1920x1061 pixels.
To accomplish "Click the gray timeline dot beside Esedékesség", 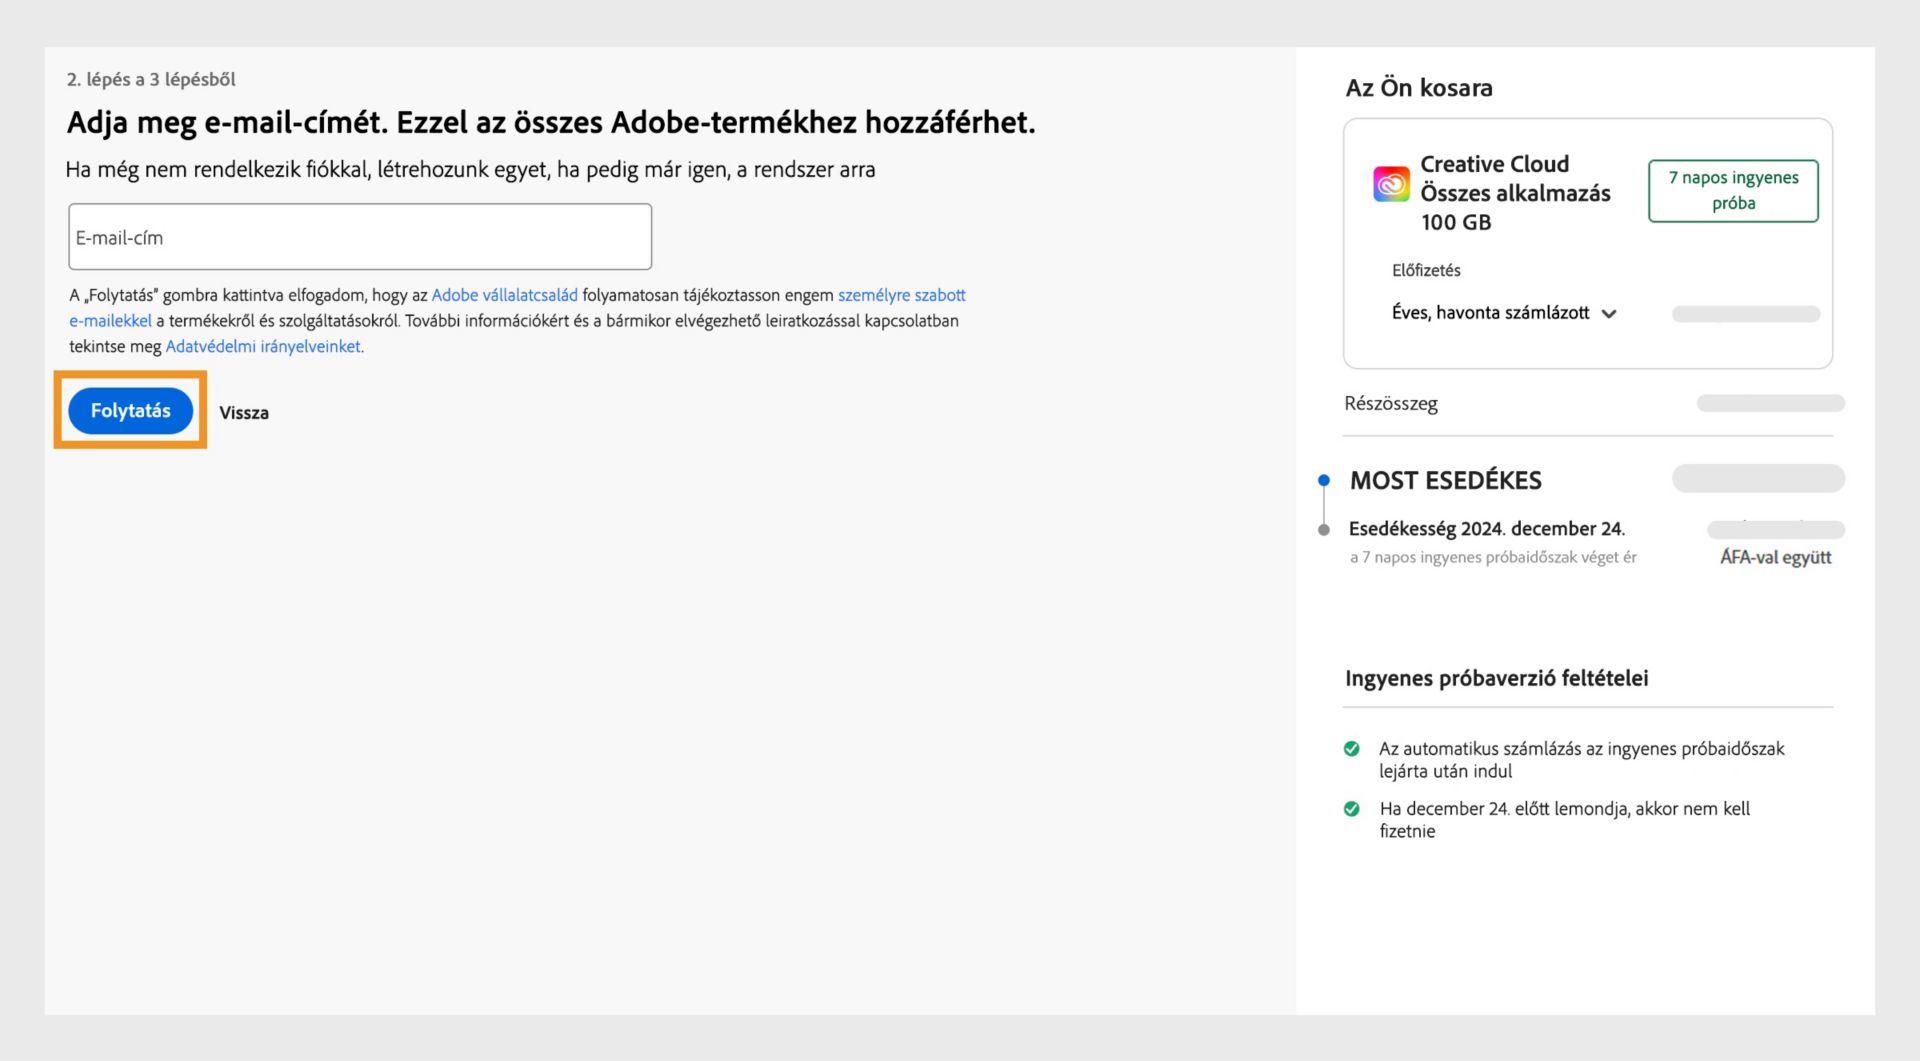I will (1324, 529).
